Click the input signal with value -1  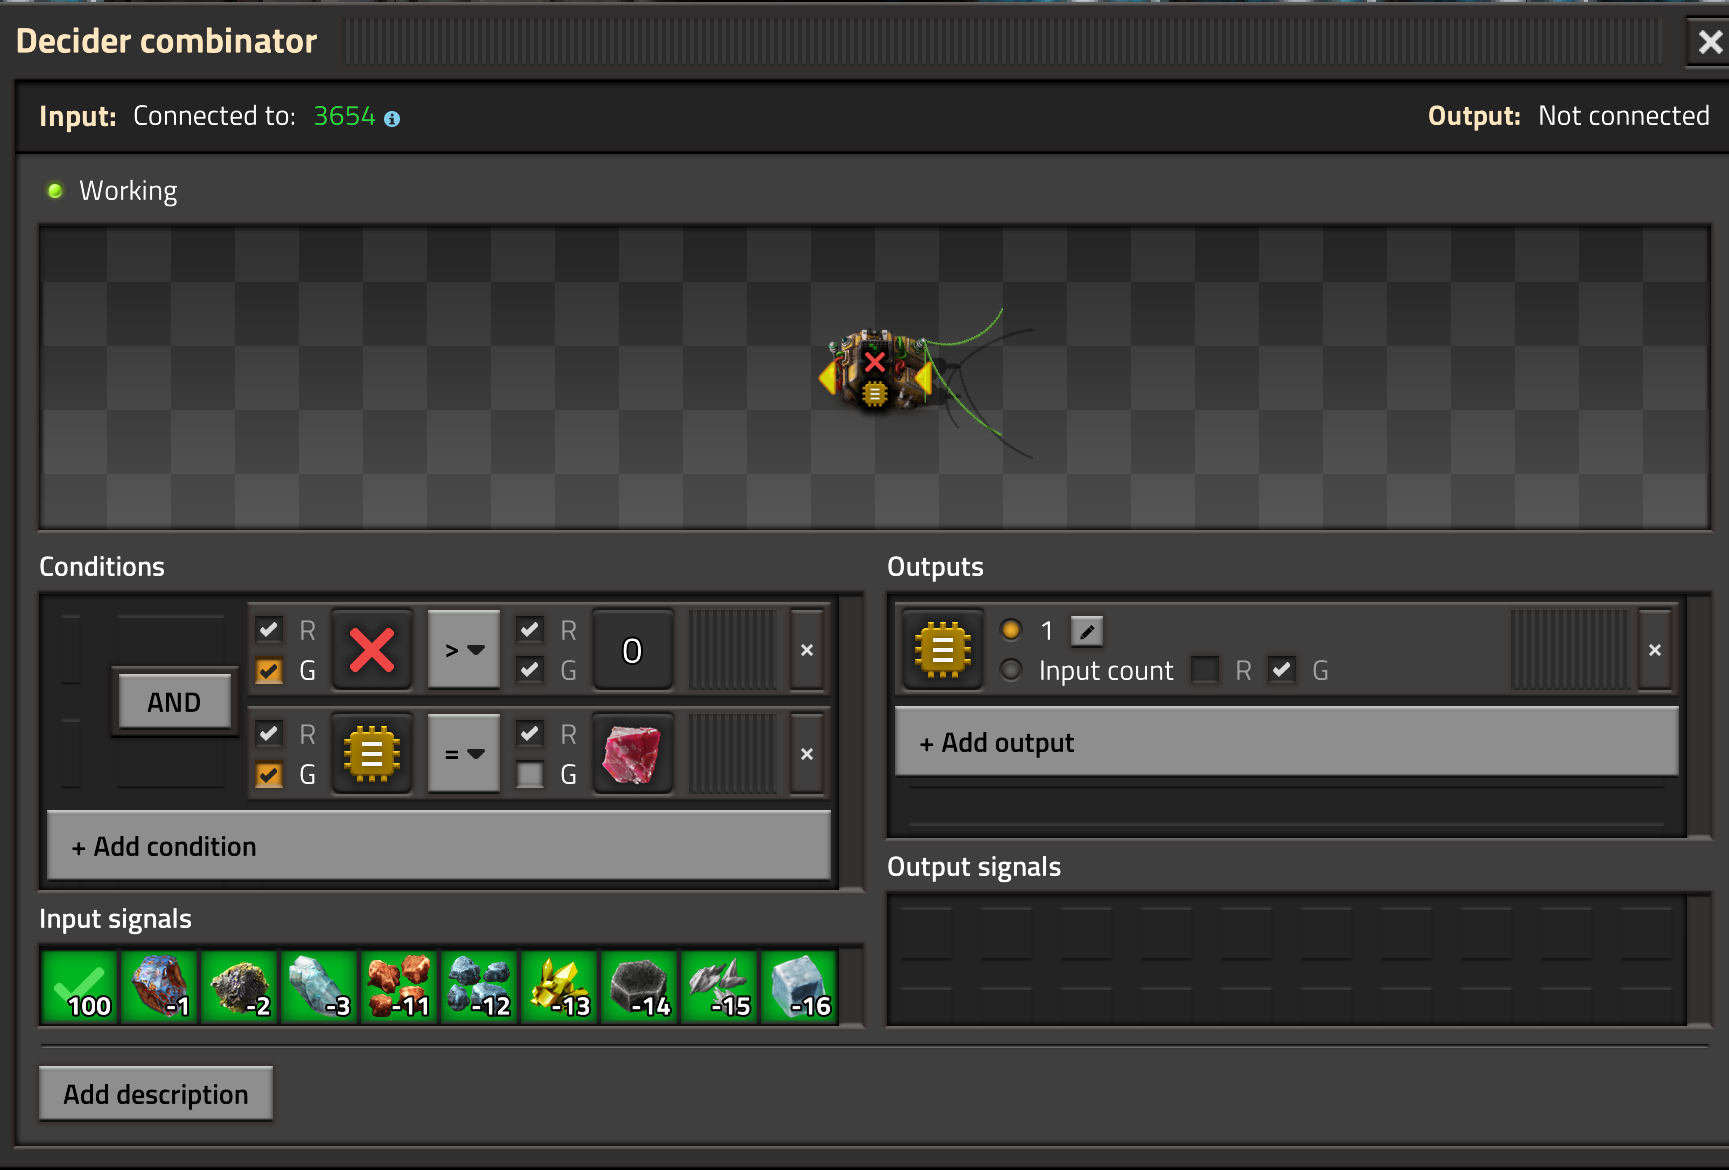click(159, 987)
